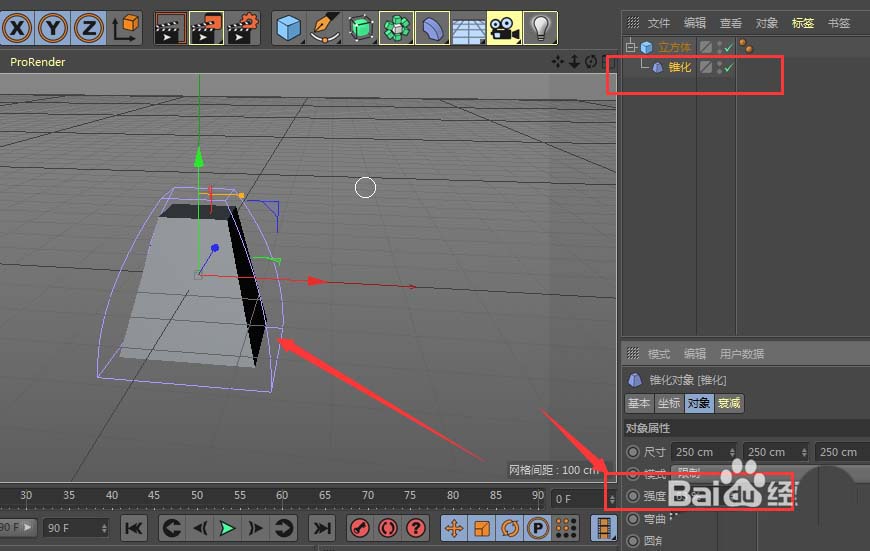Click the keyframe selection question-mark icon
The width and height of the screenshot is (870, 551).
click(x=416, y=528)
